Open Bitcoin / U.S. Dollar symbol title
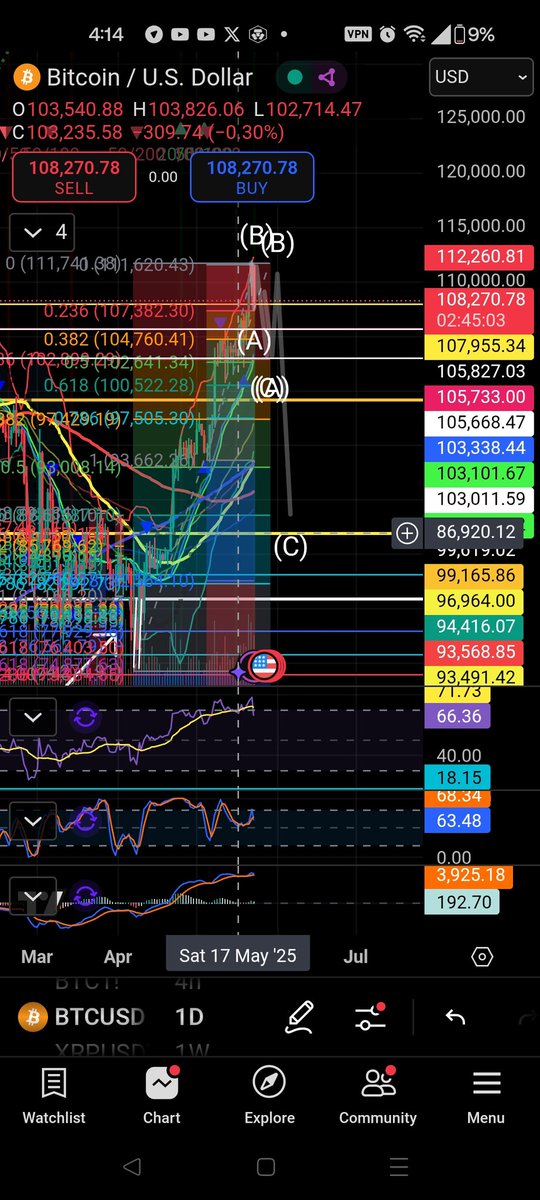The width and height of the screenshot is (540, 1200). [150, 77]
